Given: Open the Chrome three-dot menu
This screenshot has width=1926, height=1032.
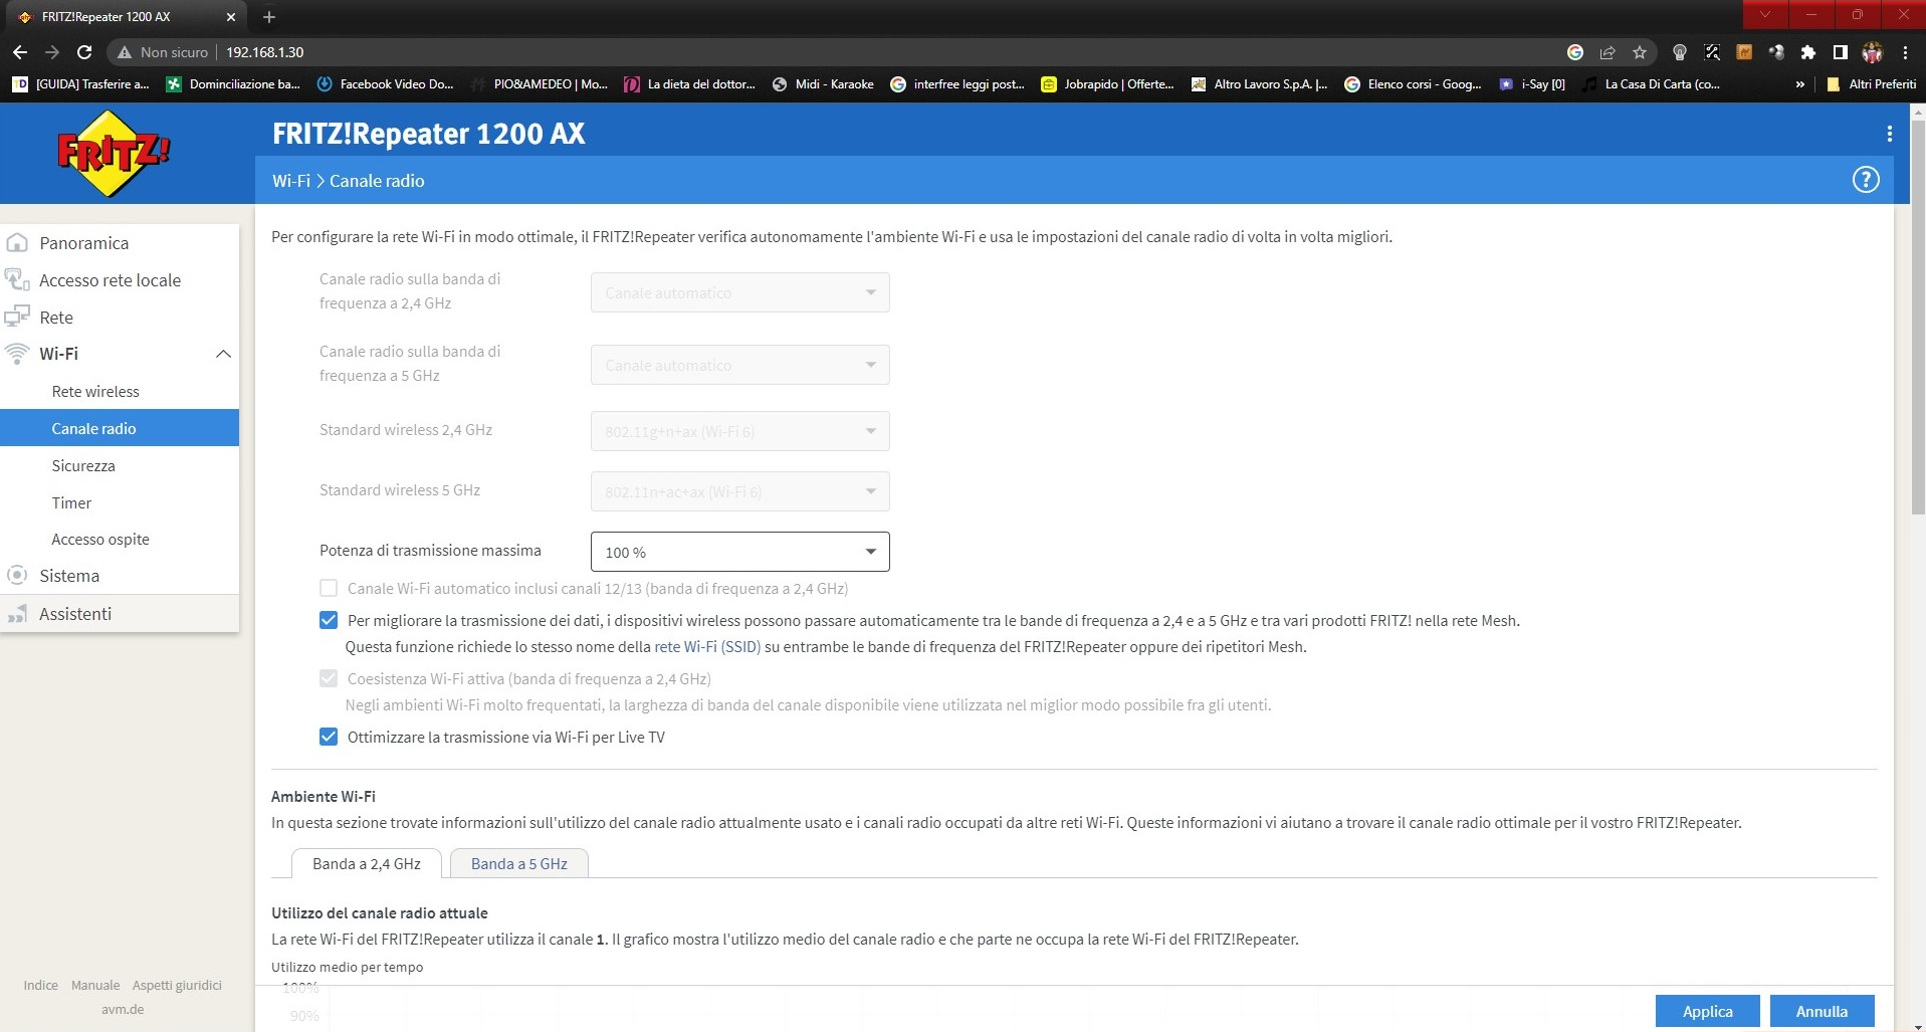Looking at the screenshot, I should (1905, 52).
